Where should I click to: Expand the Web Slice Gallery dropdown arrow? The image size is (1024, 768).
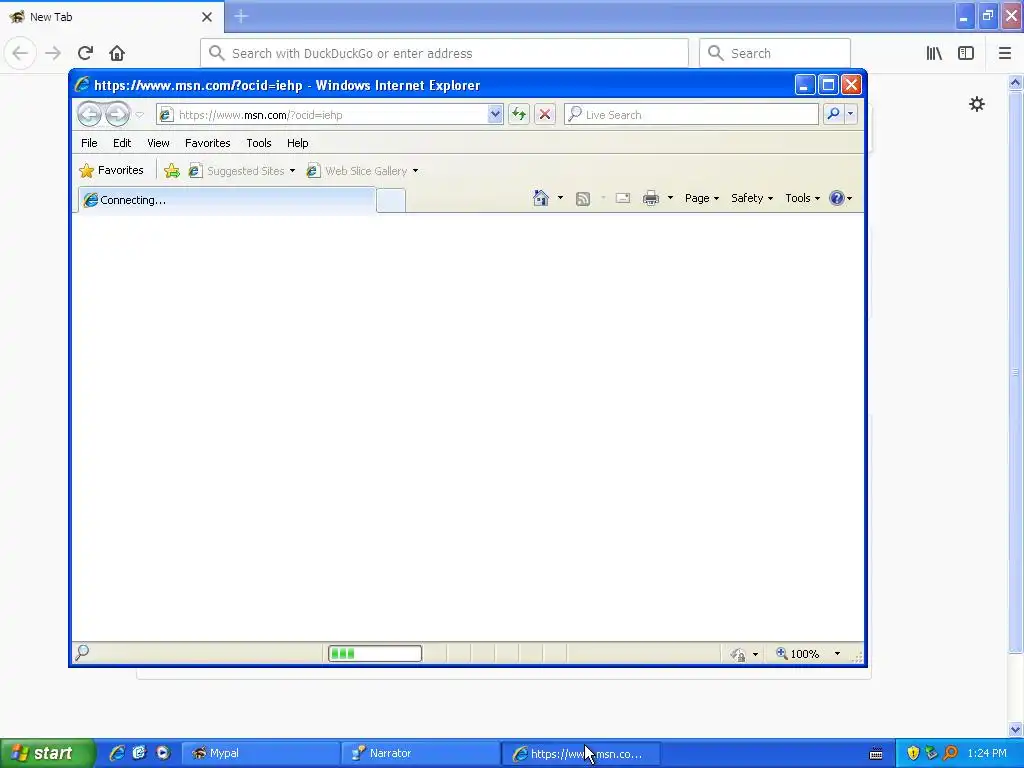point(415,171)
